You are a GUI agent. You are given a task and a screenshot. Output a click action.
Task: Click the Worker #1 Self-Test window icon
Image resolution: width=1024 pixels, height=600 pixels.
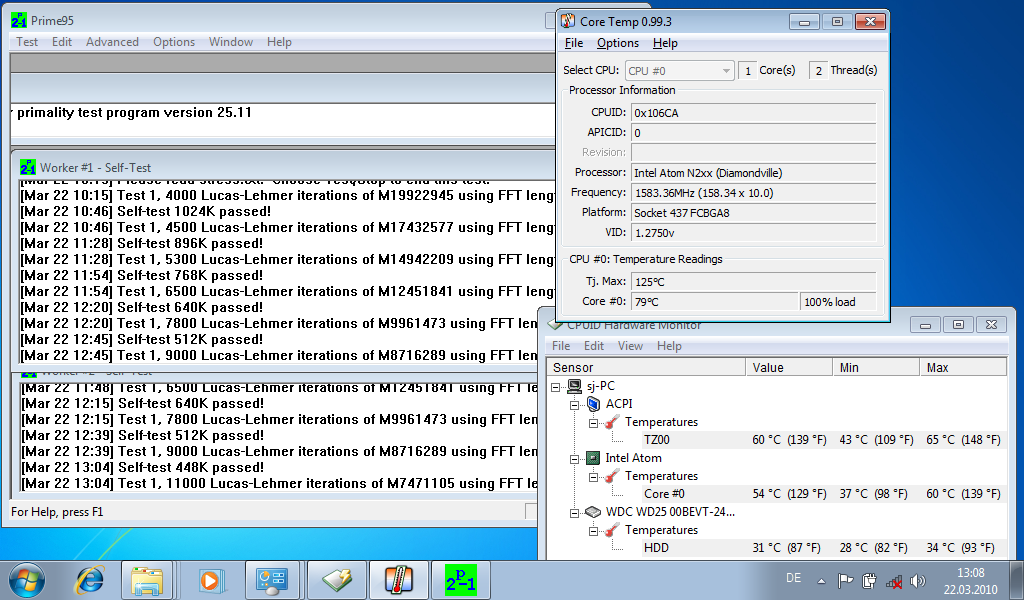click(x=28, y=168)
